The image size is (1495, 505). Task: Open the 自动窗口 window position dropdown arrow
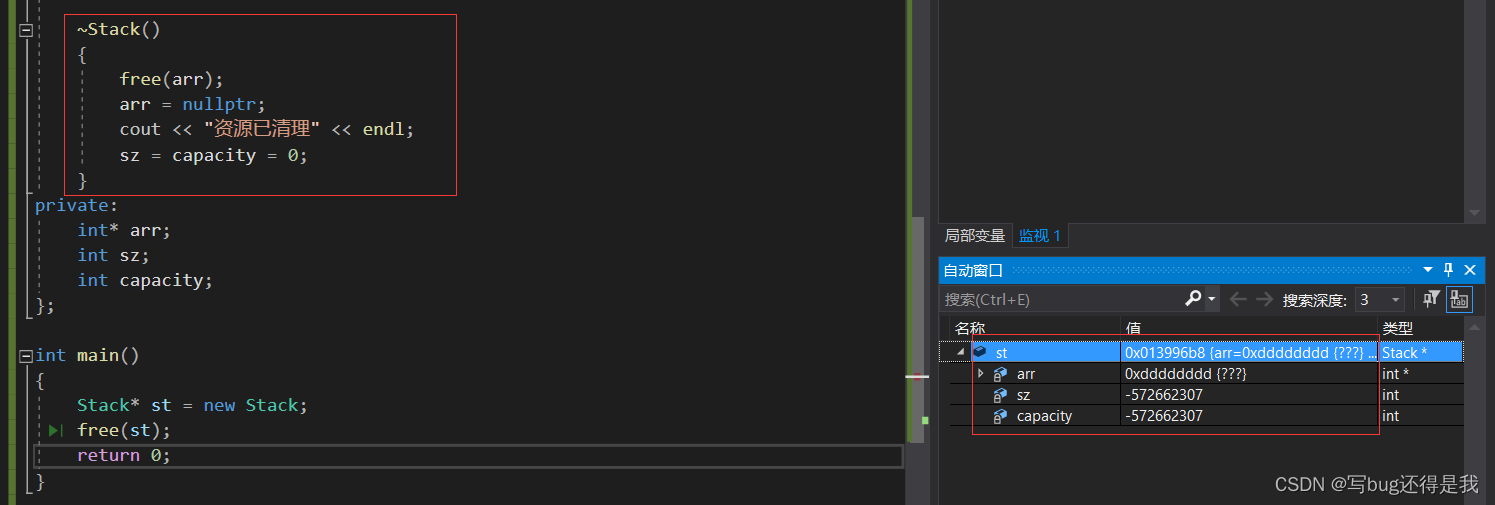[1428, 270]
